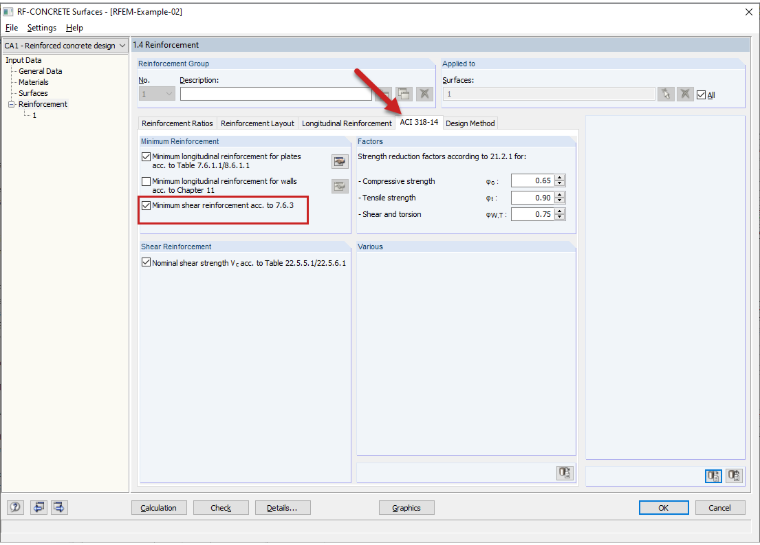Click the Cancel button
This screenshot has width=760, height=545.
tap(720, 508)
